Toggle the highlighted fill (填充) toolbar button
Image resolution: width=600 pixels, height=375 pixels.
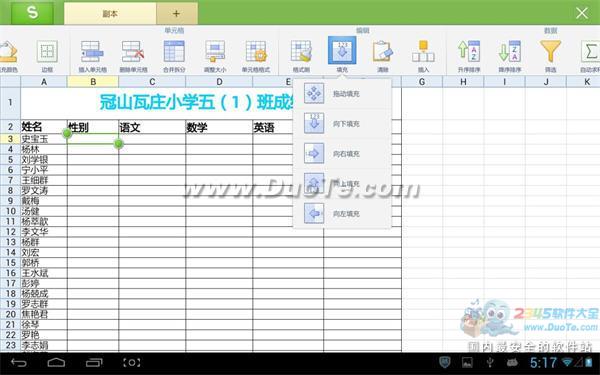coord(342,51)
